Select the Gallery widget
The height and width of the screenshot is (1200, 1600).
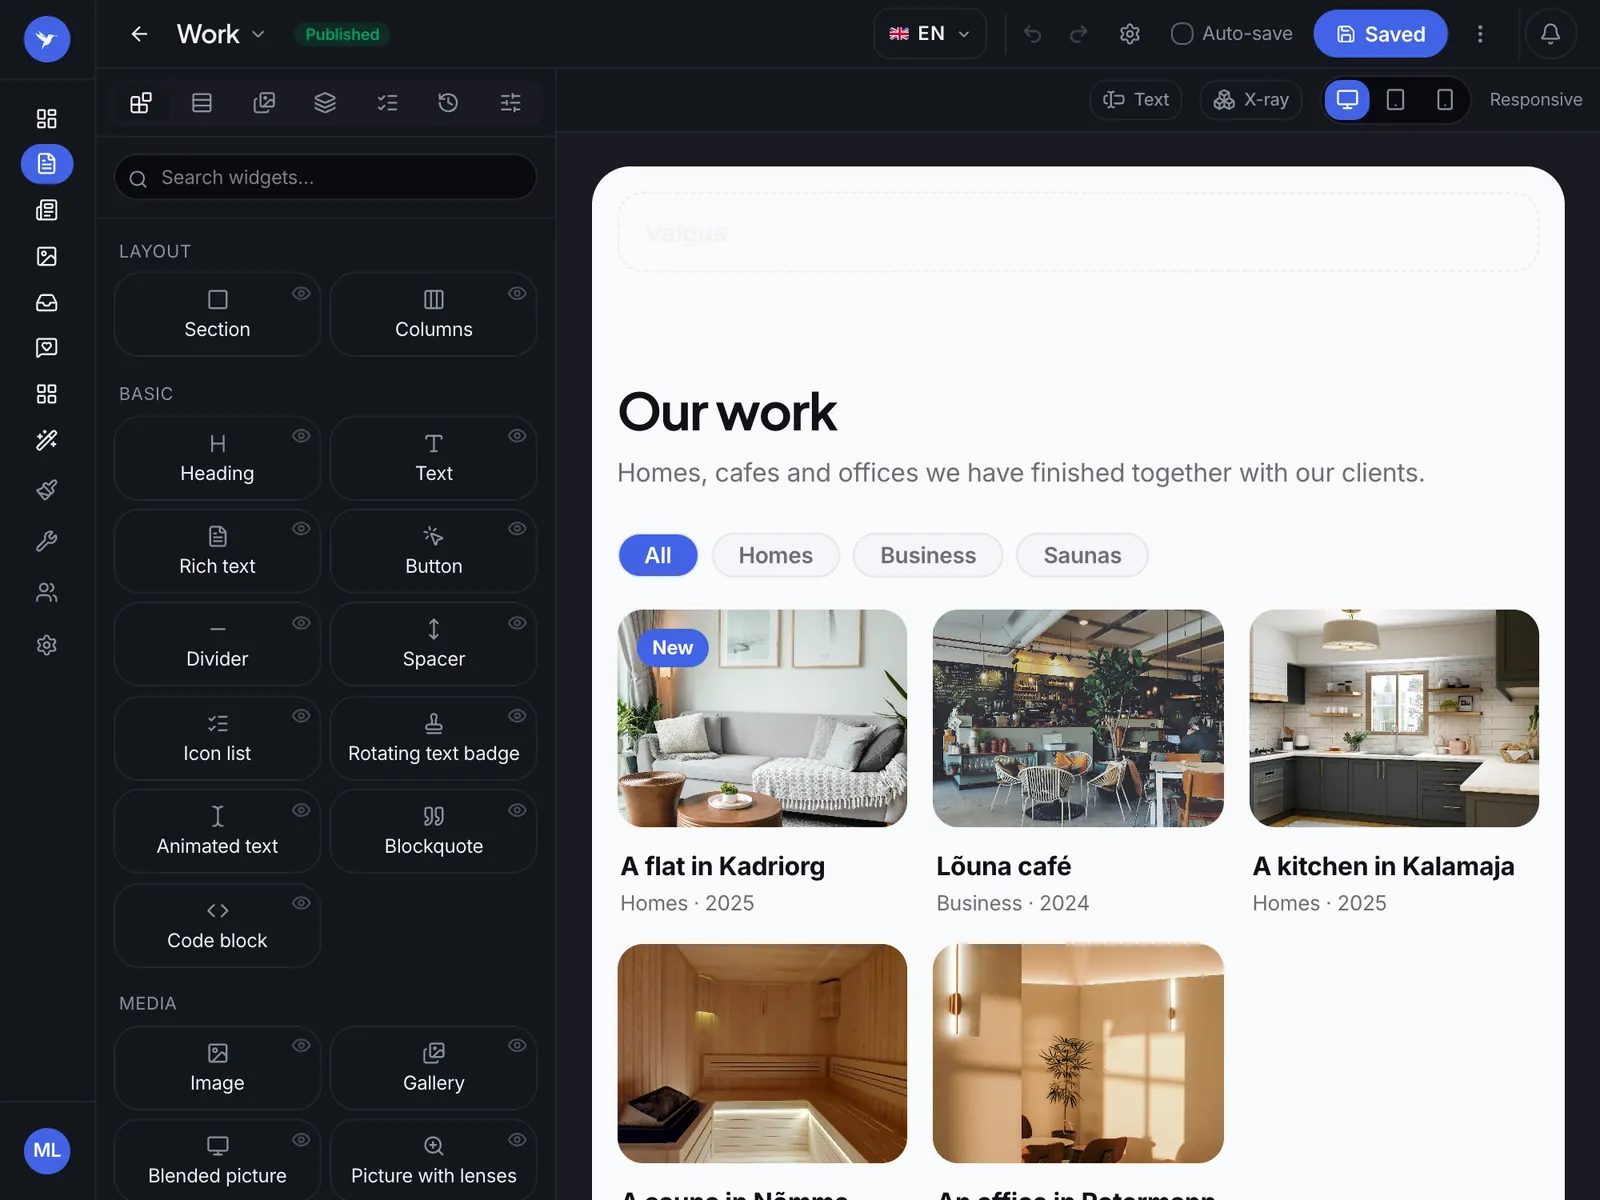coord(433,1068)
